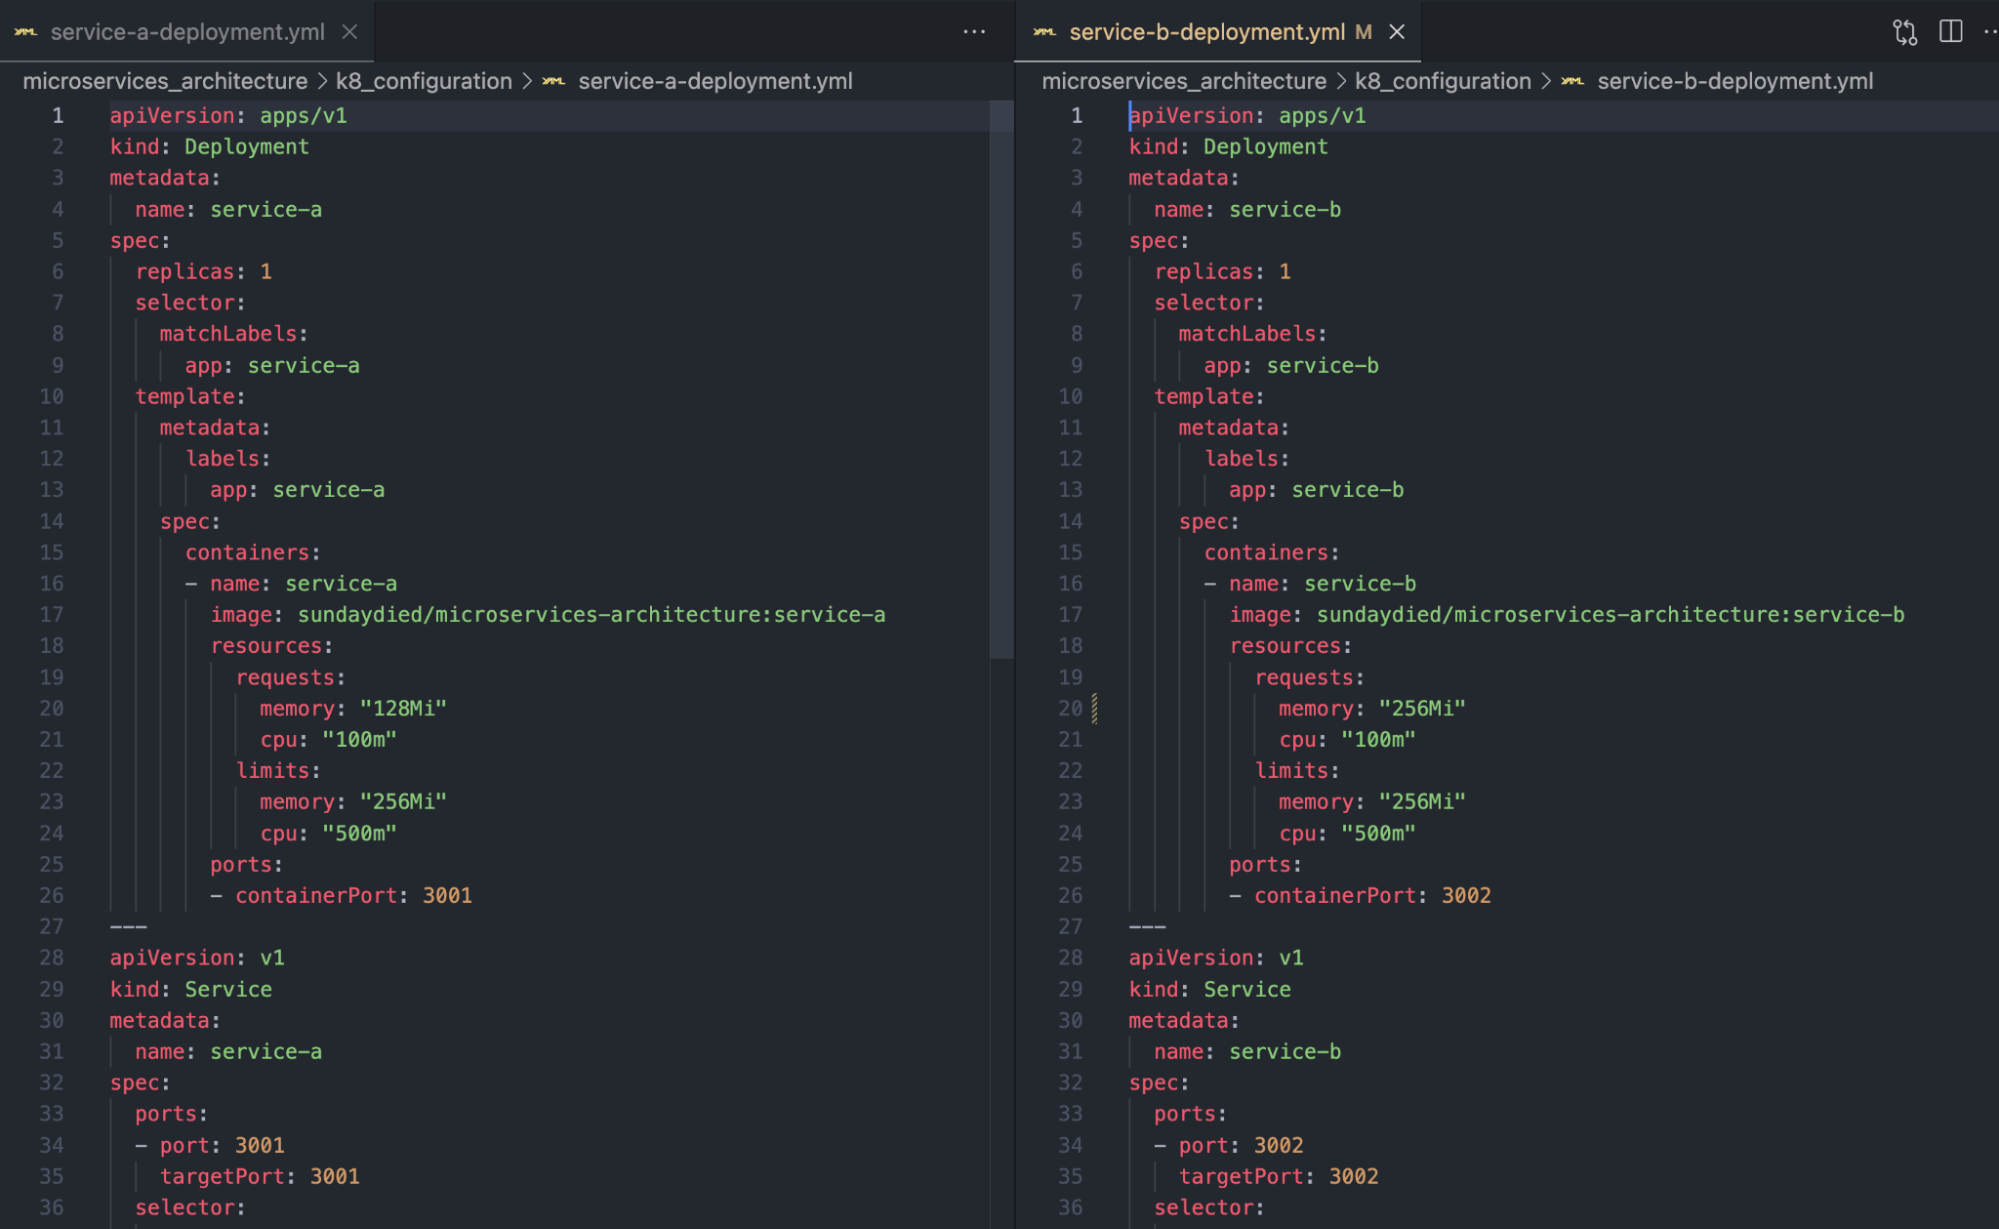
Task: Click targetPort 3002 in right editor
Action: (1279, 1176)
